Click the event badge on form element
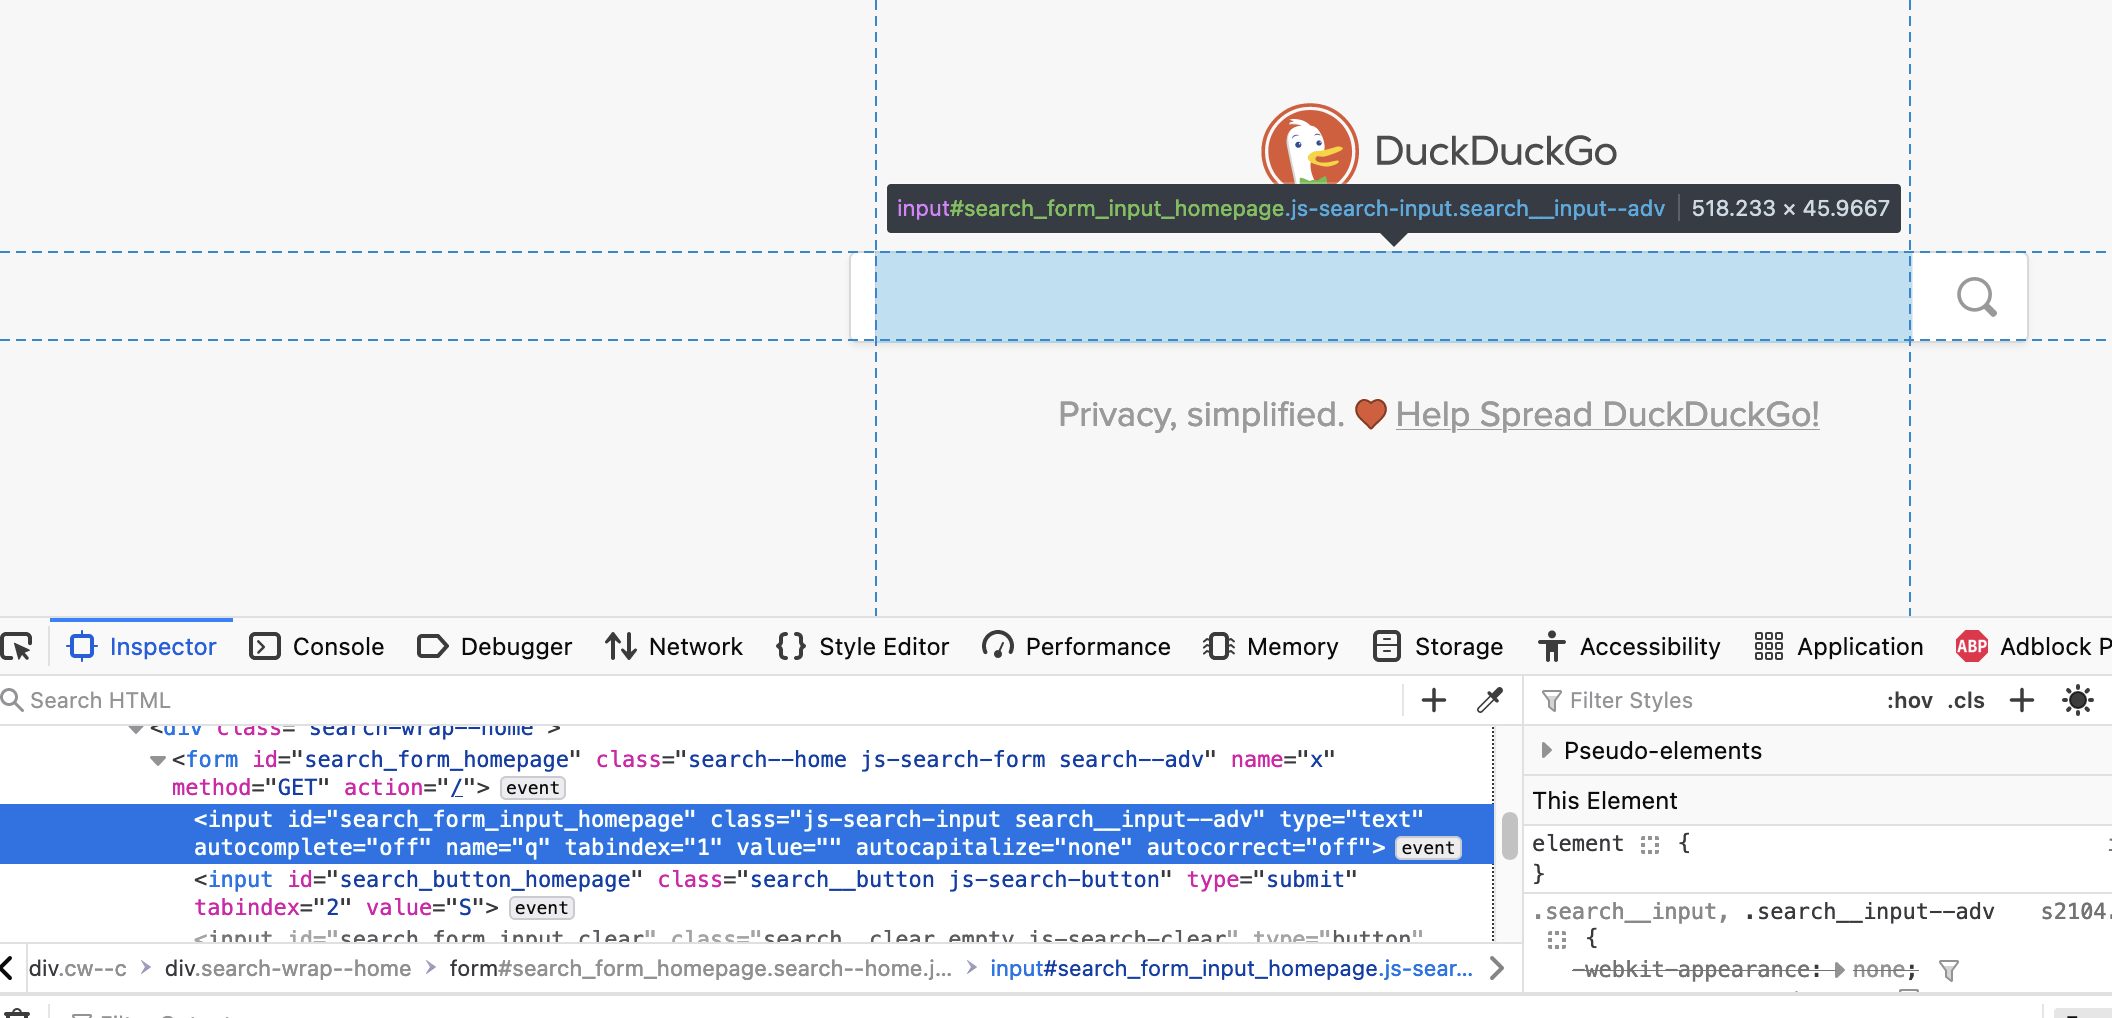This screenshot has height=1018, width=2112. pyautogui.click(x=532, y=788)
